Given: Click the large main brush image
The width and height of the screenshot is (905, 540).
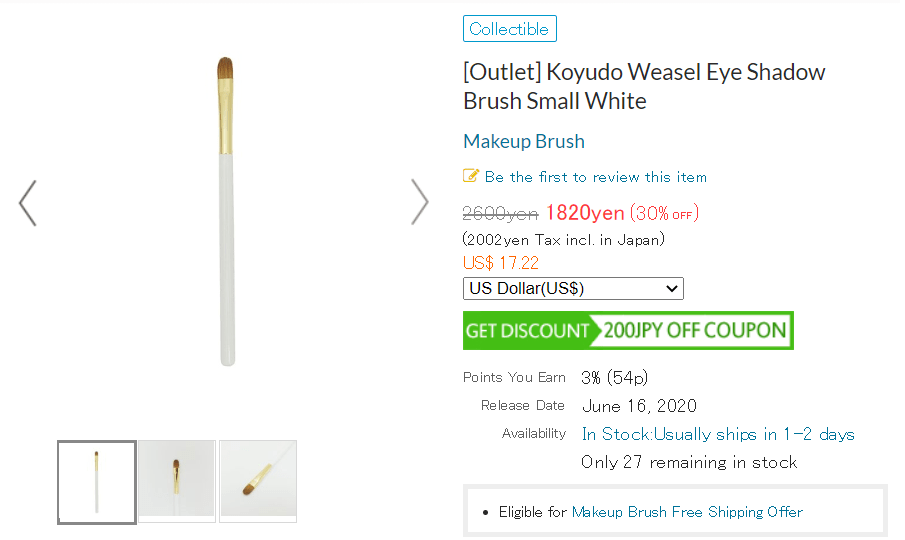Looking at the screenshot, I should tap(227, 212).
